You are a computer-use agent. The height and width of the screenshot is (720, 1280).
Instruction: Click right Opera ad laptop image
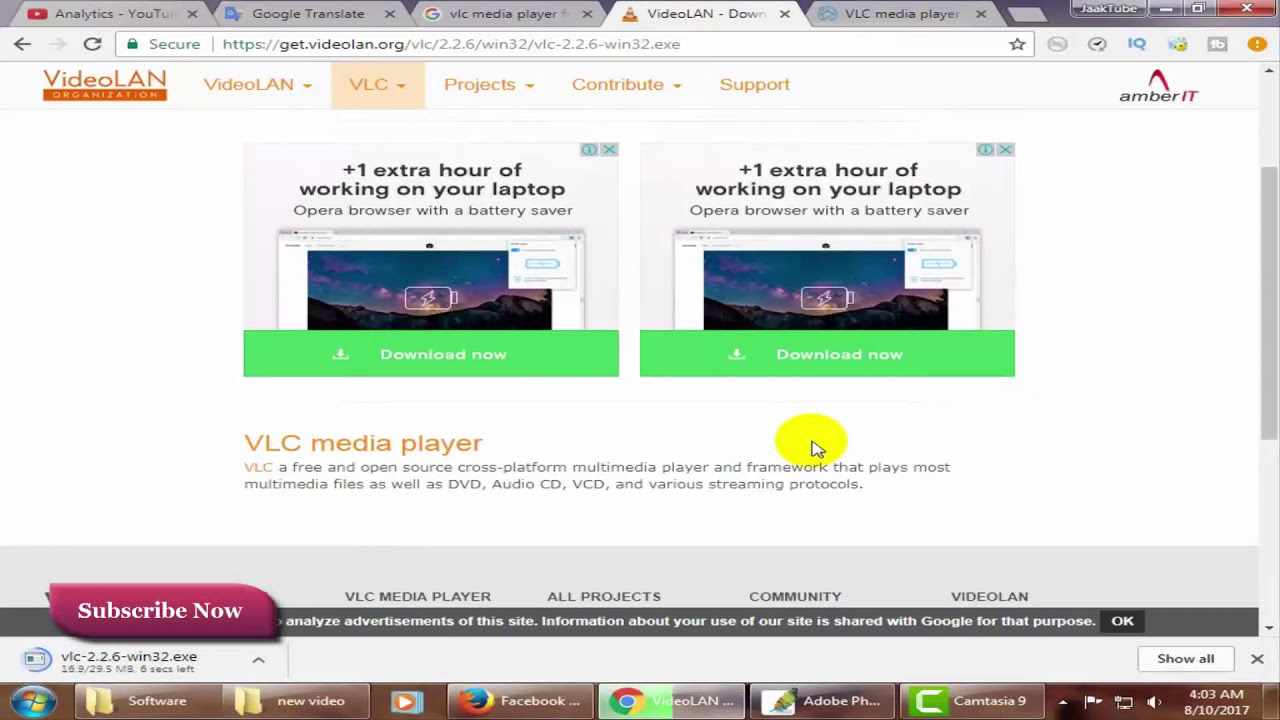tap(827, 280)
